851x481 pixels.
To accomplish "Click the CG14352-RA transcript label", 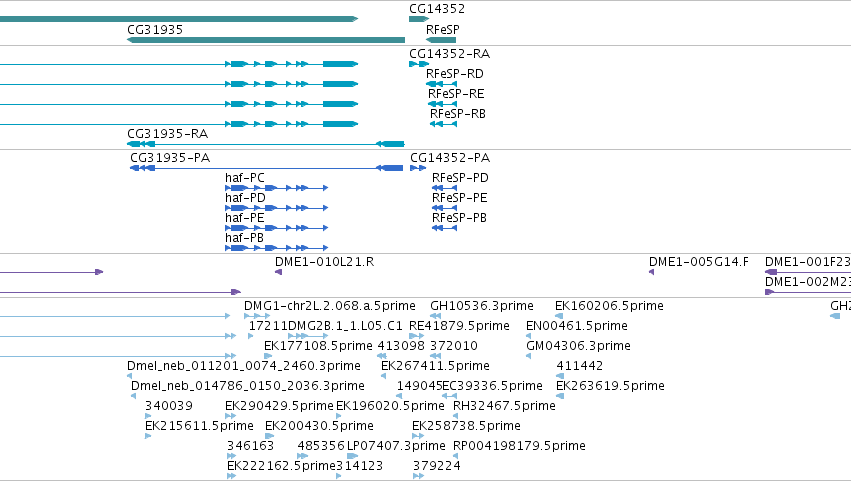I will [449, 54].
